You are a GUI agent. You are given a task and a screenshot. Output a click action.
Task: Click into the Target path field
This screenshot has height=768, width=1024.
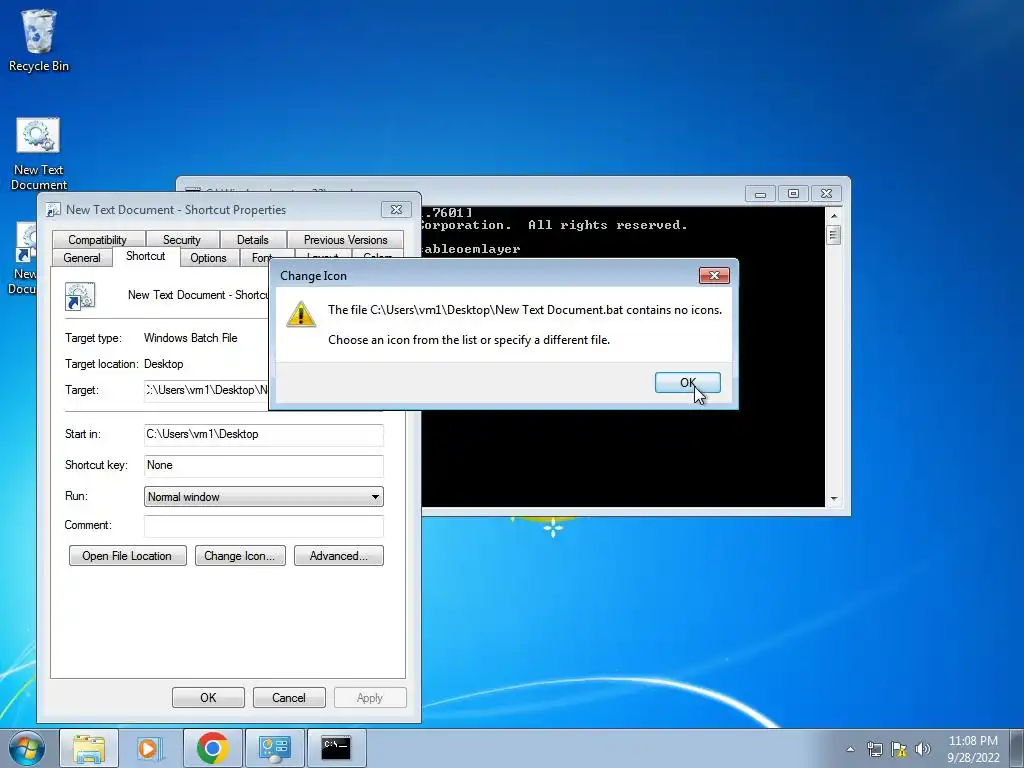[206, 391]
